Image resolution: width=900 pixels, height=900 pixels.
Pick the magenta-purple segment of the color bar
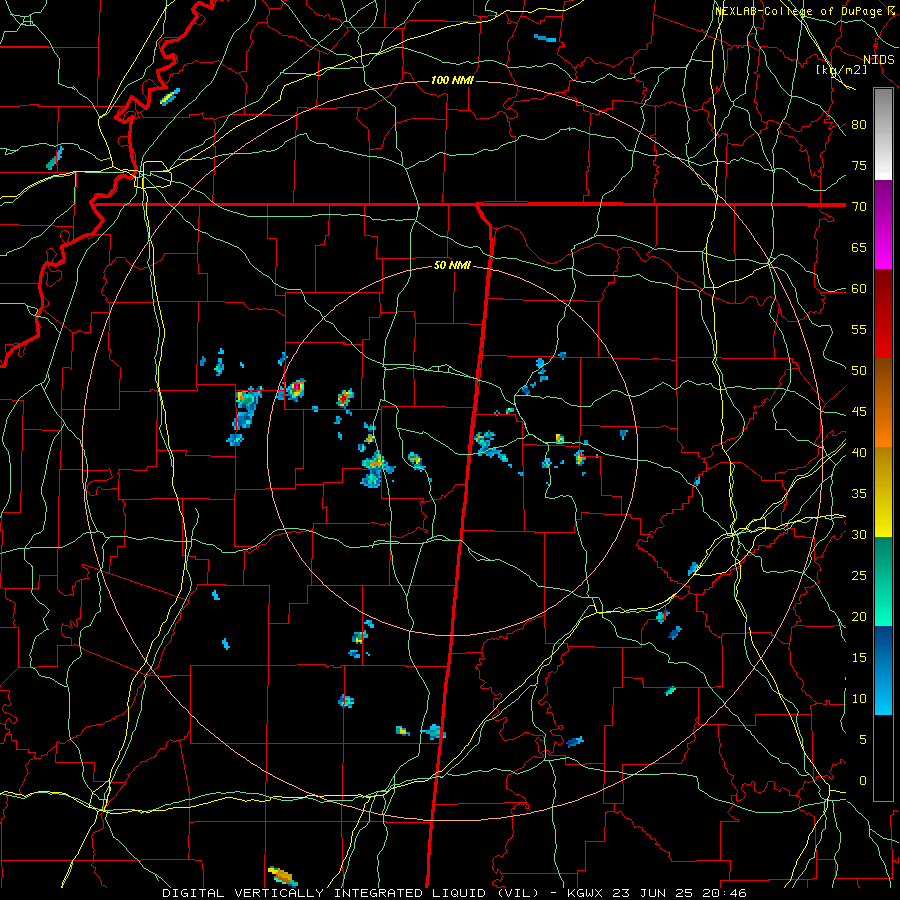883,225
